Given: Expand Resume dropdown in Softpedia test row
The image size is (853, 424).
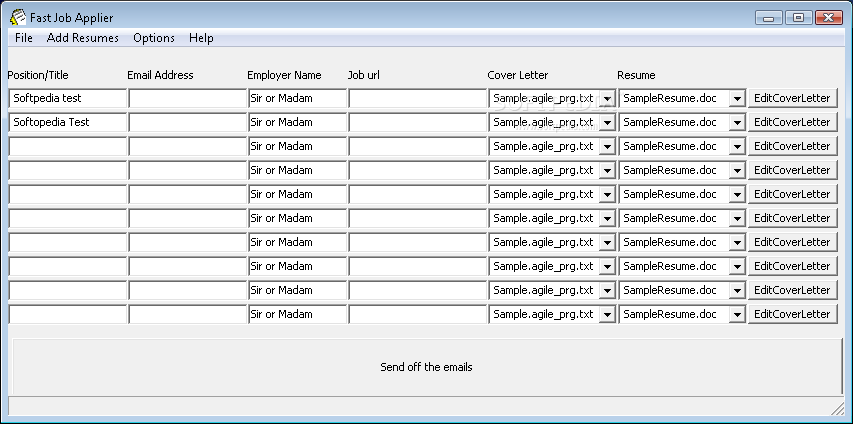Looking at the screenshot, I should (737, 99).
